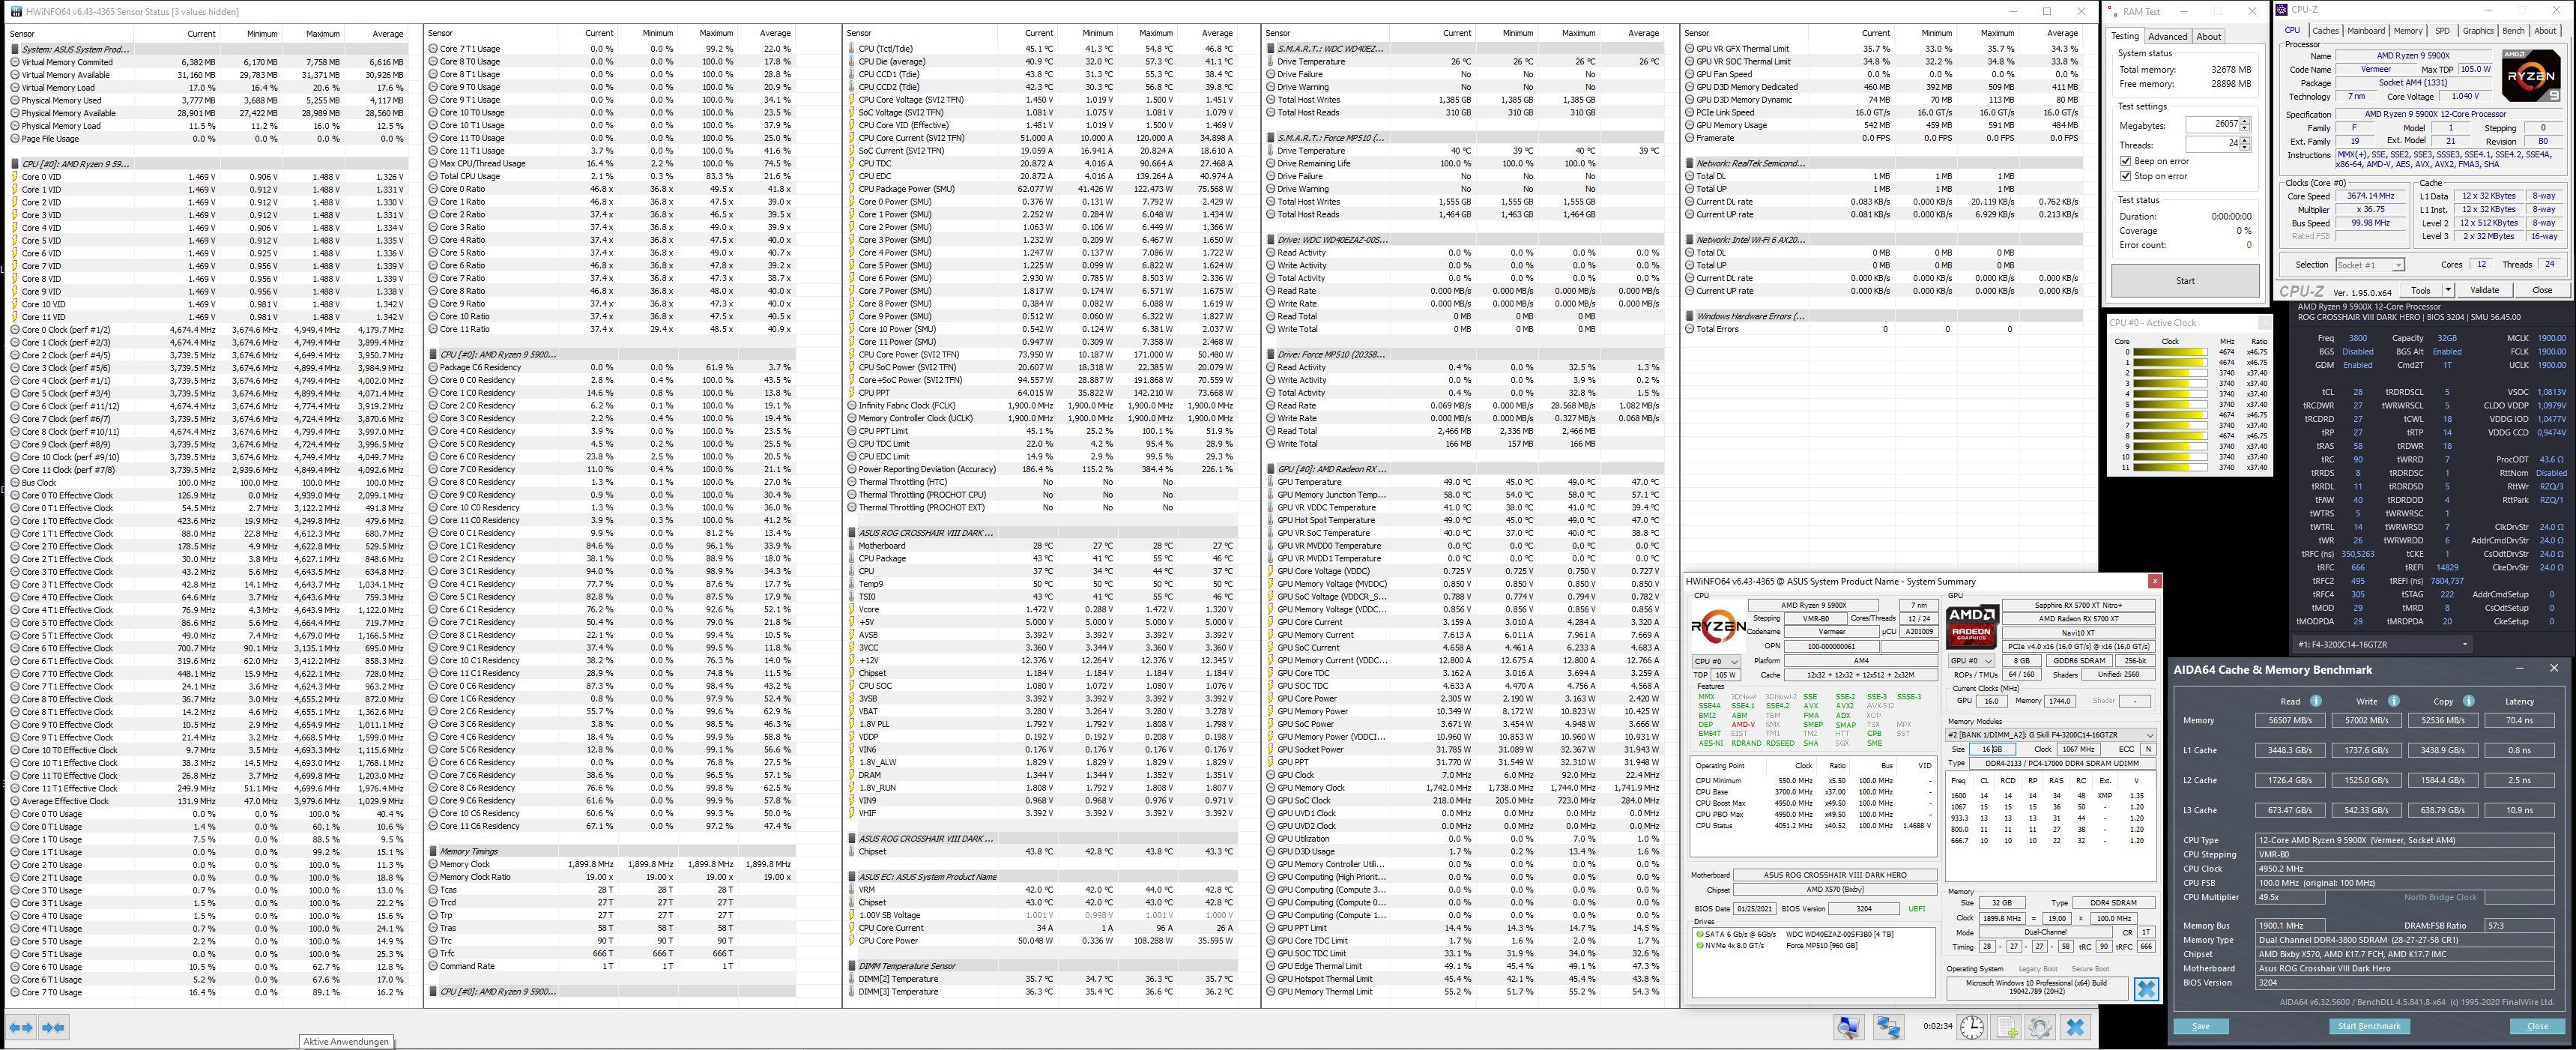Increase the Megabytes spinner in RAM Test
This screenshot has width=2576, height=1050.
coord(2245,121)
